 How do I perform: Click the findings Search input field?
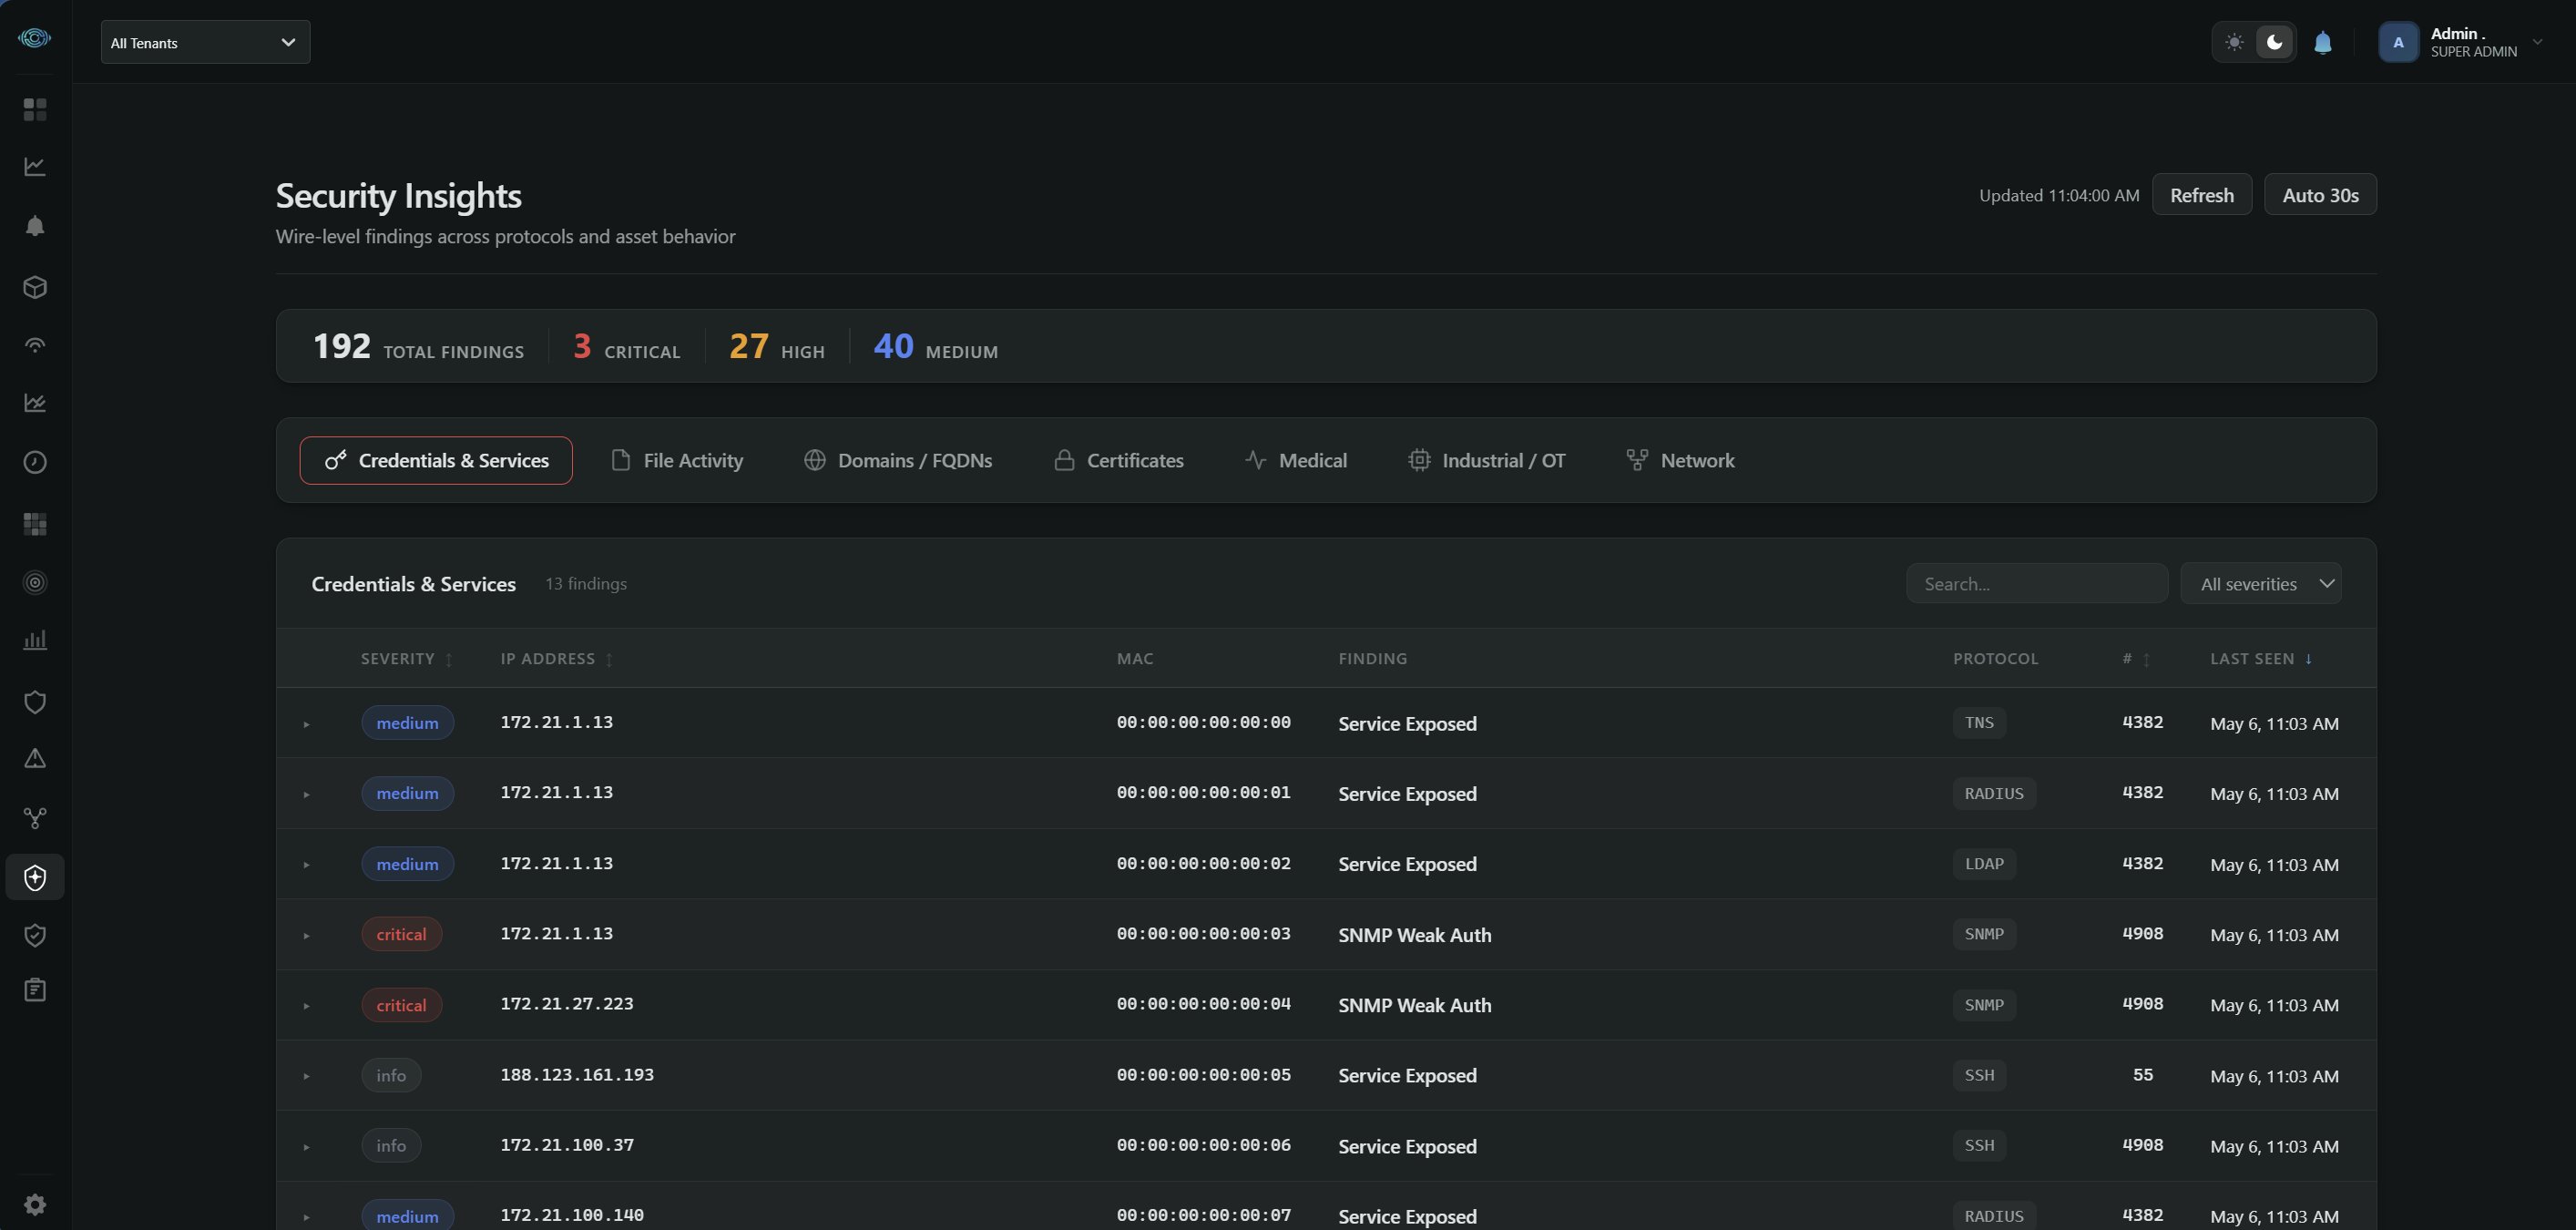[x=2036, y=584]
